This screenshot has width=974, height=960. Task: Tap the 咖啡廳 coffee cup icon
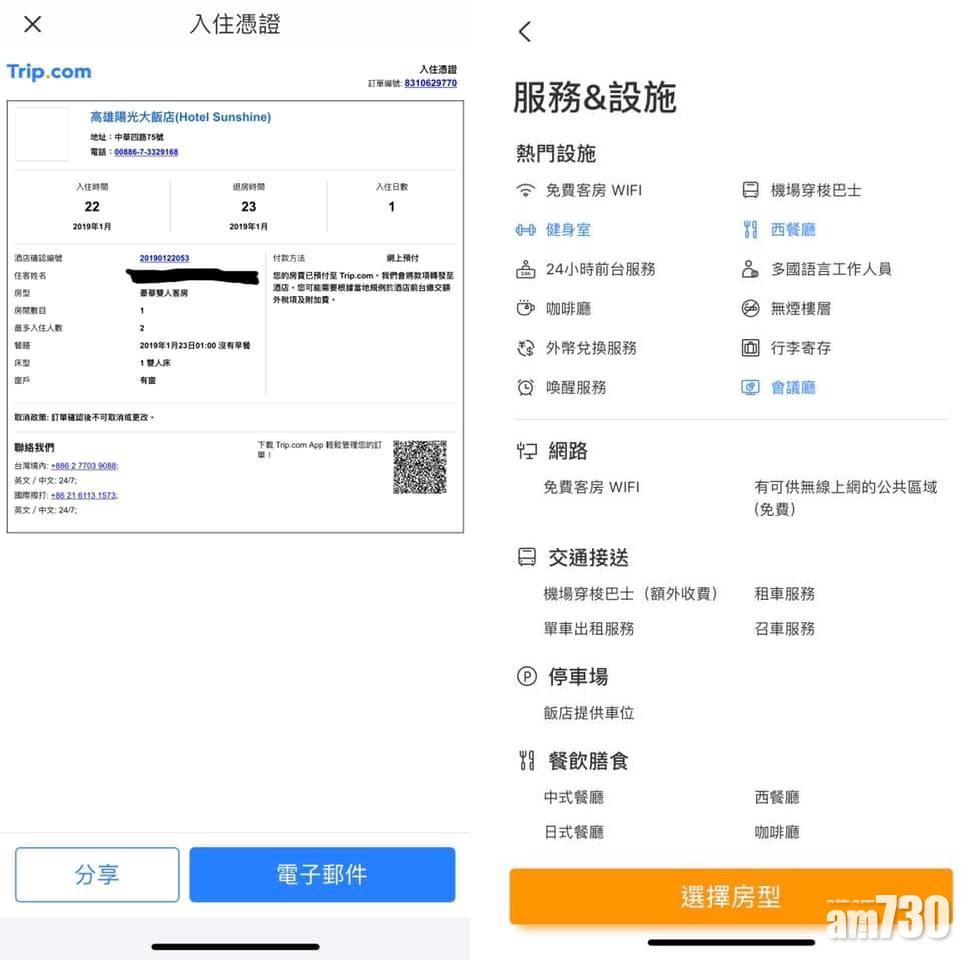(526, 309)
